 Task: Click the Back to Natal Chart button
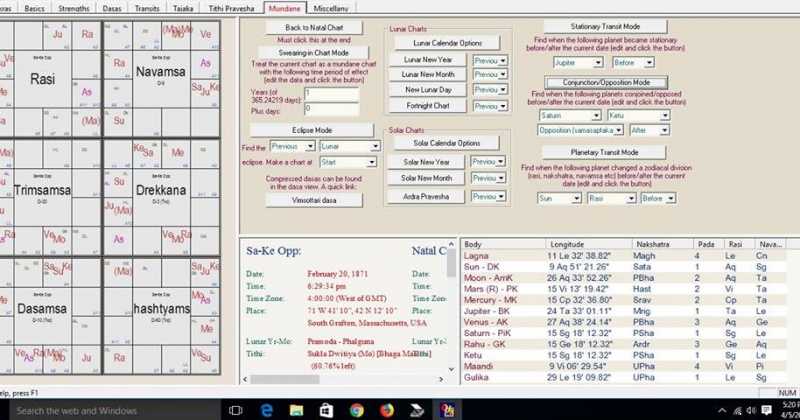pyautogui.click(x=306, y=27)
